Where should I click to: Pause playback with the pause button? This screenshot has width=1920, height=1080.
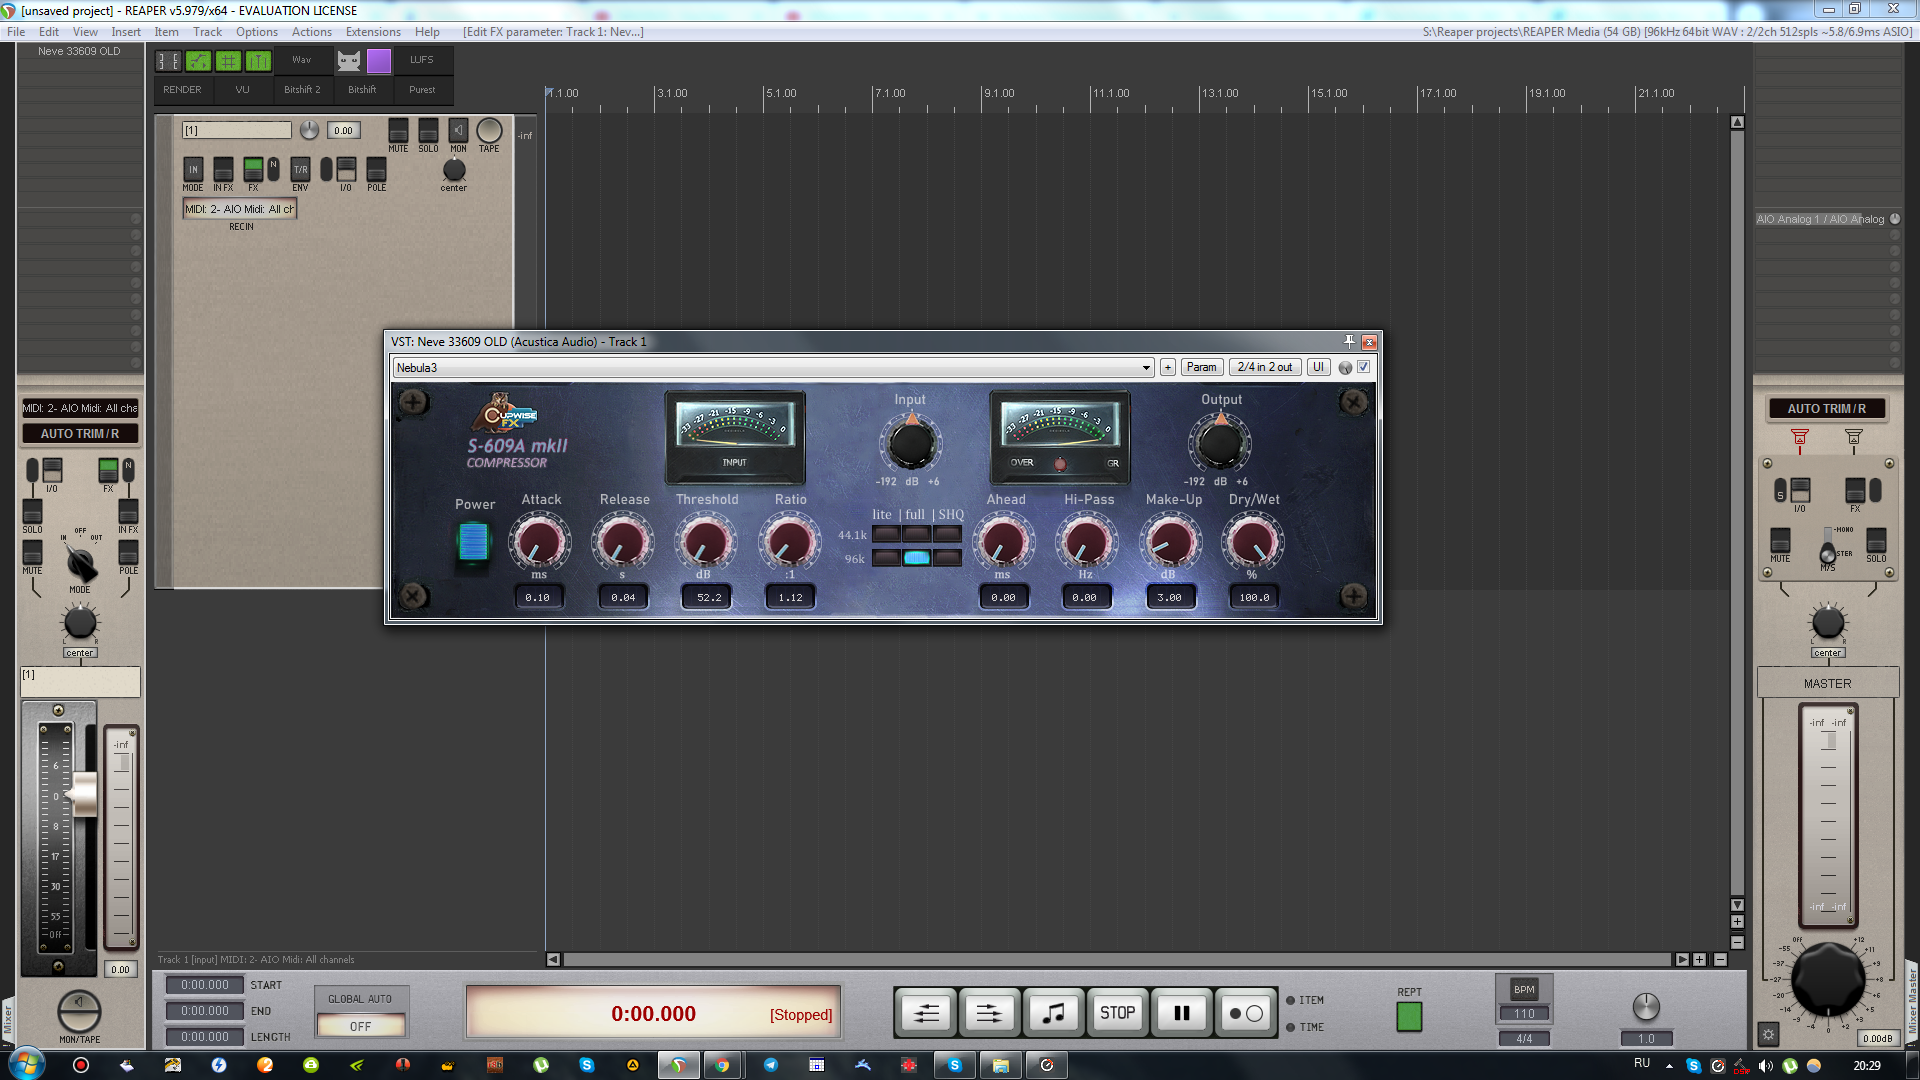pos(1181,1013)
